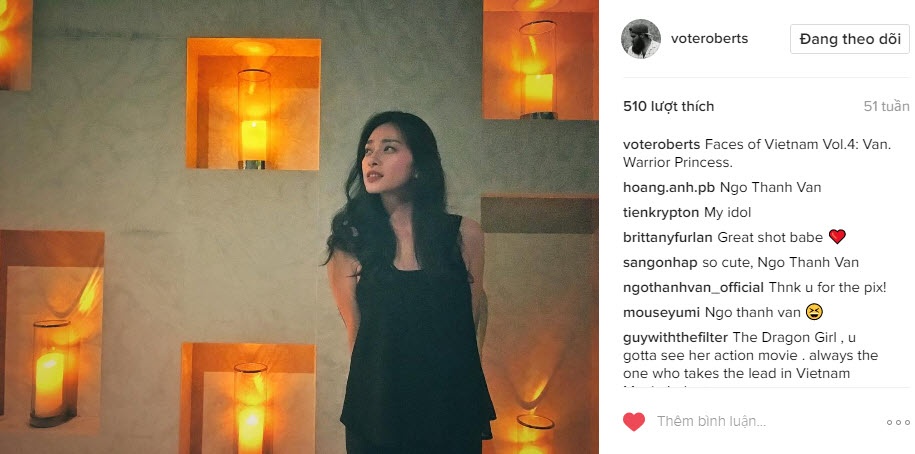Click voteroberts profile avatar

pos(641,39)
